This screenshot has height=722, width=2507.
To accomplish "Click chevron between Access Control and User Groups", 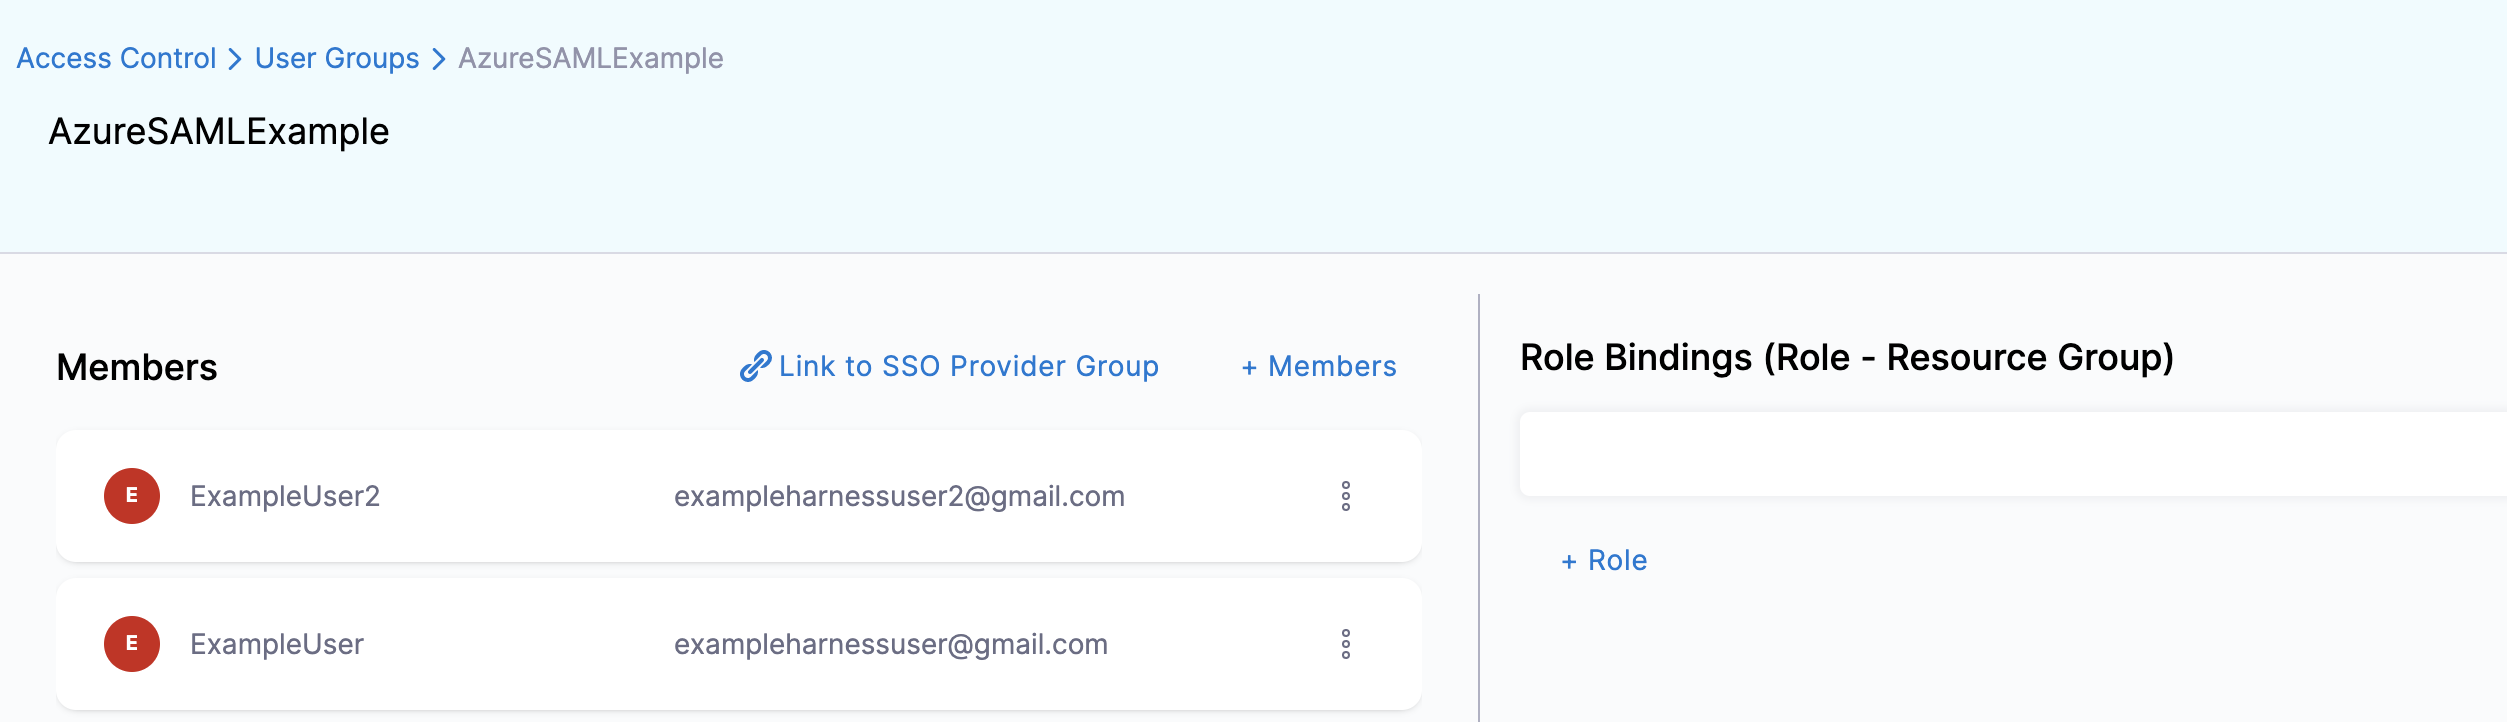I will coord(235,59).
